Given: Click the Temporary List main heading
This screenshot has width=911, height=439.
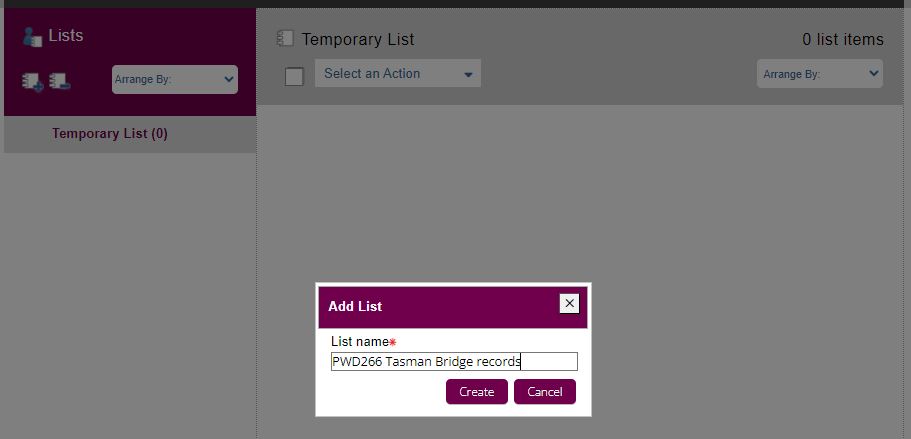Looking at the screenshot, I should pos(358,40).
